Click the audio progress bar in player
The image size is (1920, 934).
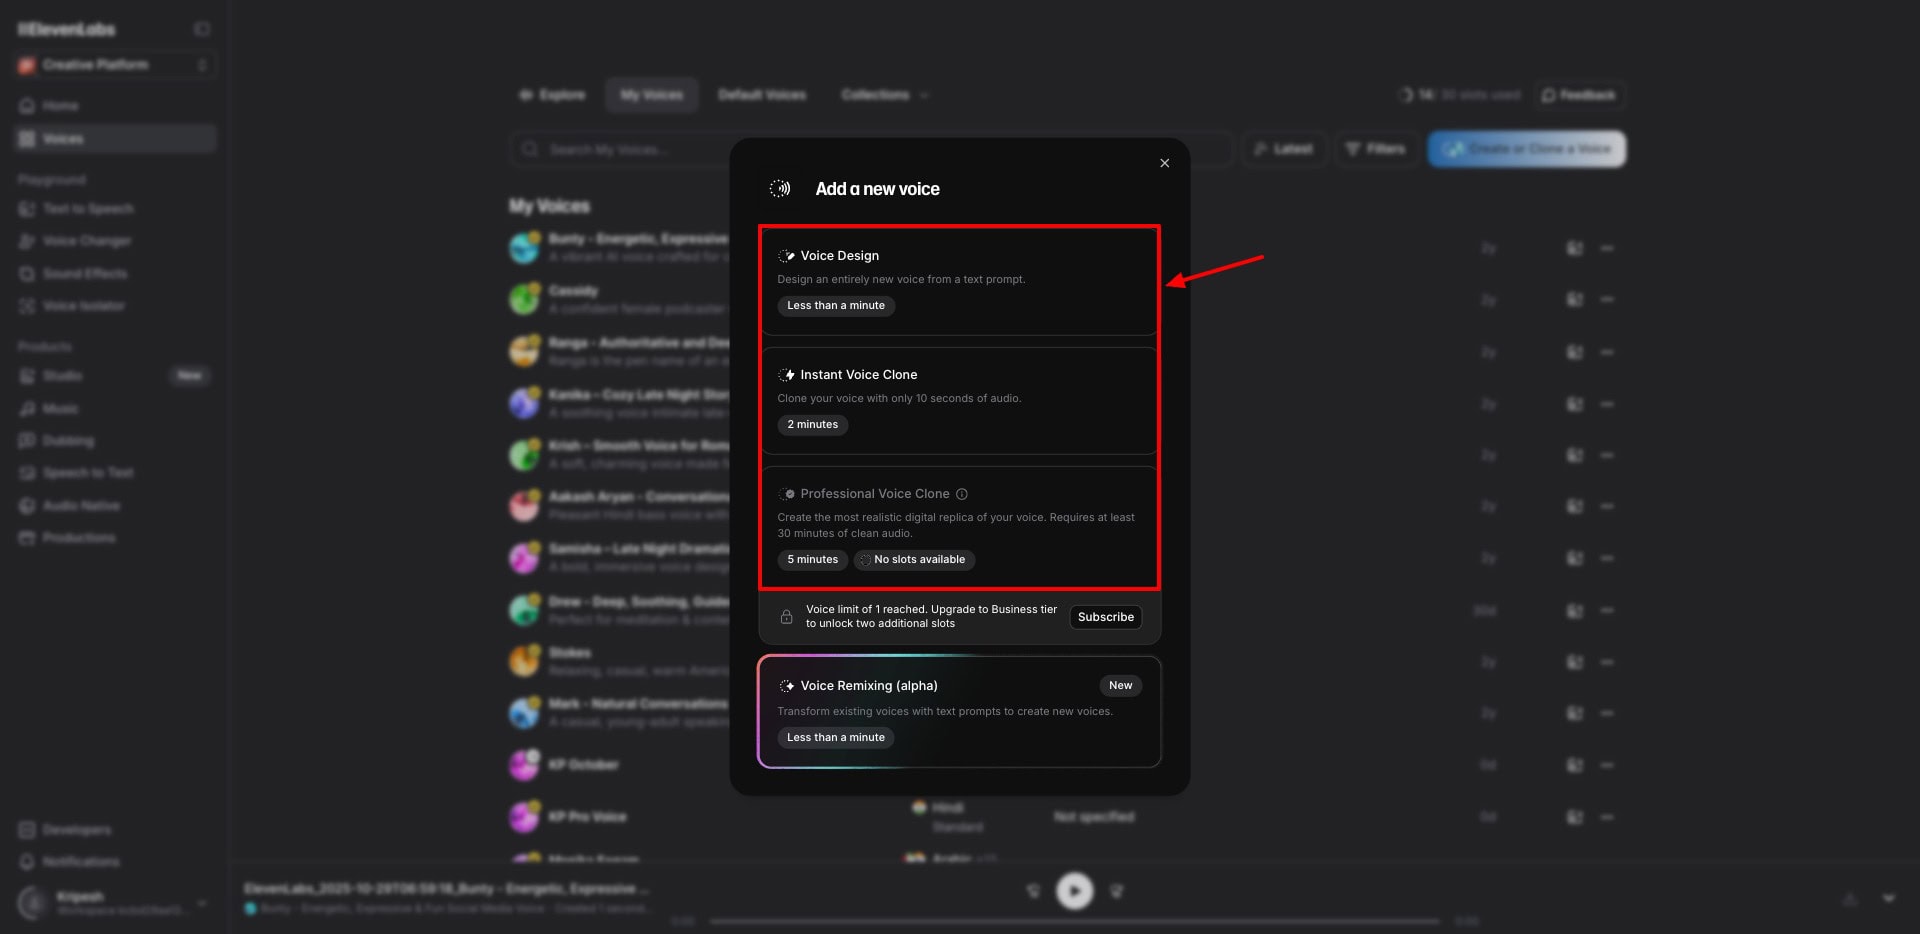[x=1074, y=921]
